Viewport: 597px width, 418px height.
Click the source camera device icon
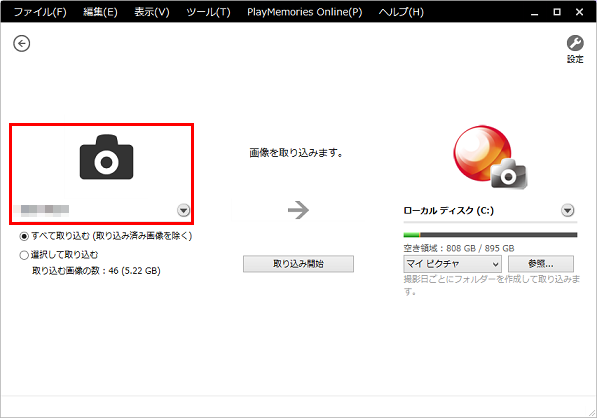[106, 157]
